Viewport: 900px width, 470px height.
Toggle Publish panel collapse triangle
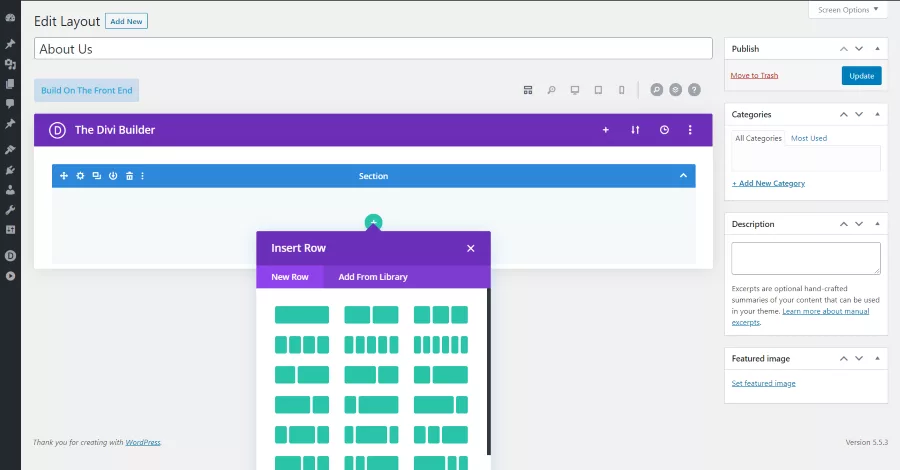877,49
